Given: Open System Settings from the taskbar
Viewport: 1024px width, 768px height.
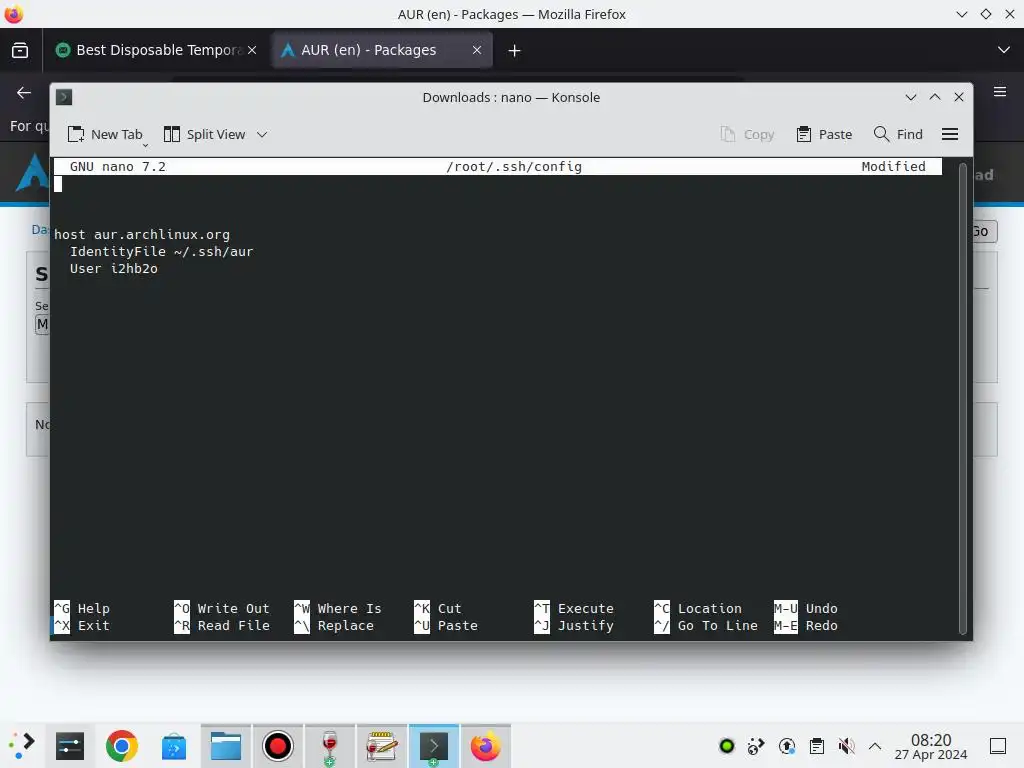Looking at the screenshot, I should point(70,746).
